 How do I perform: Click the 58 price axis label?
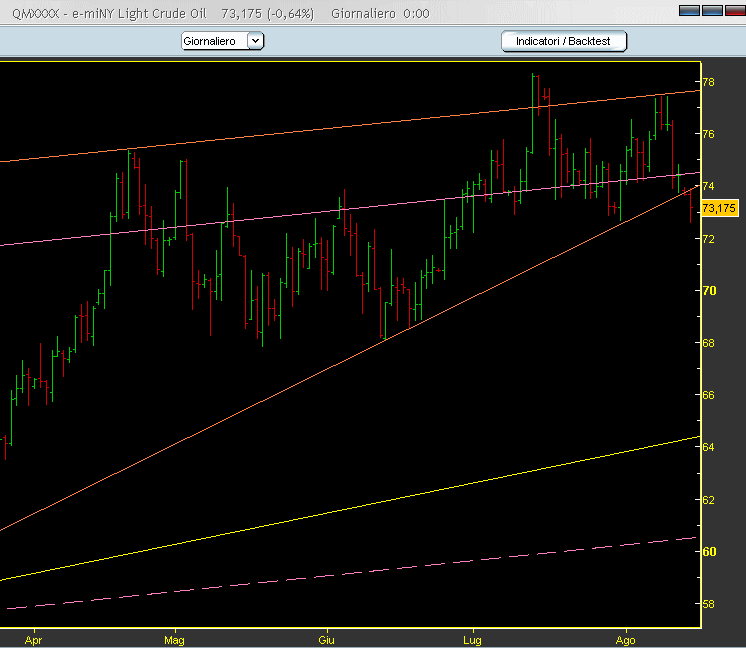coord(708,604)
